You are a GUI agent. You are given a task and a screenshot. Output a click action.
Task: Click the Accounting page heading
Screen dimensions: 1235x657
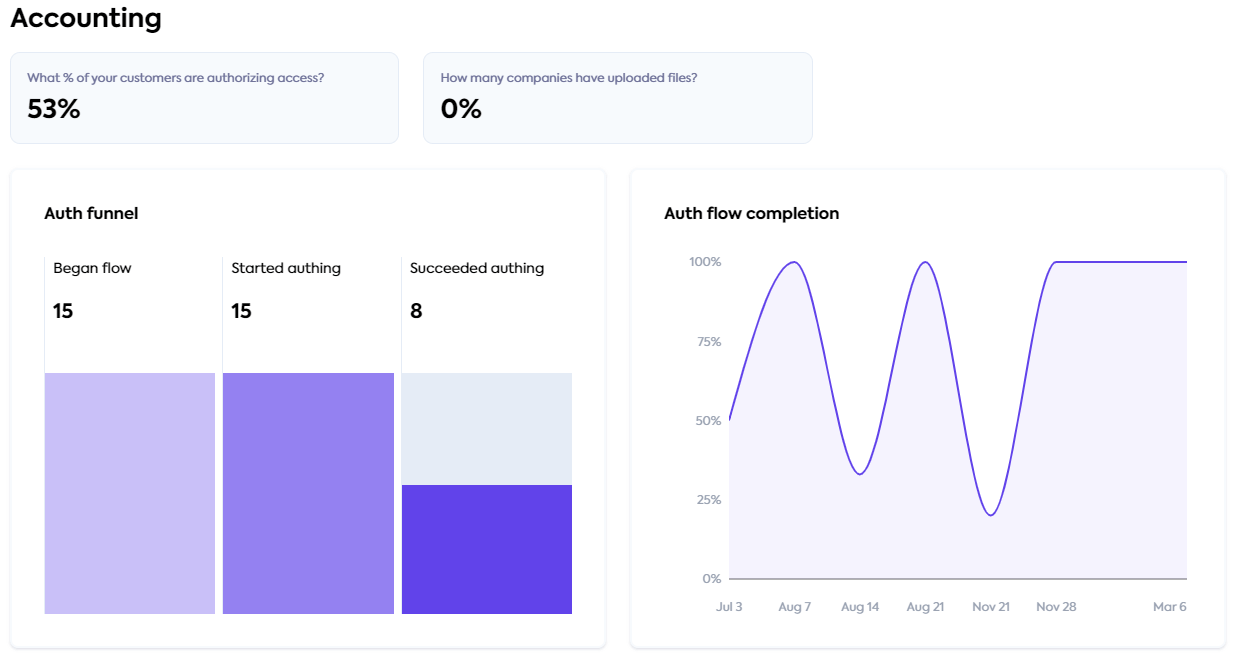[86, 18]
